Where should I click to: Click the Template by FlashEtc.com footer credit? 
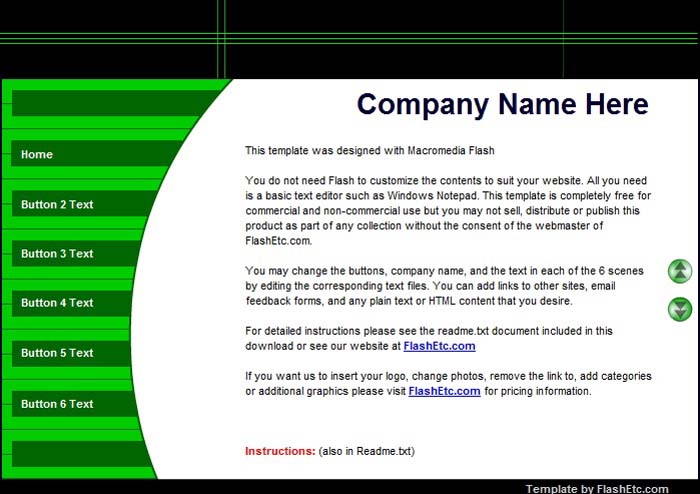click(597, 488)
